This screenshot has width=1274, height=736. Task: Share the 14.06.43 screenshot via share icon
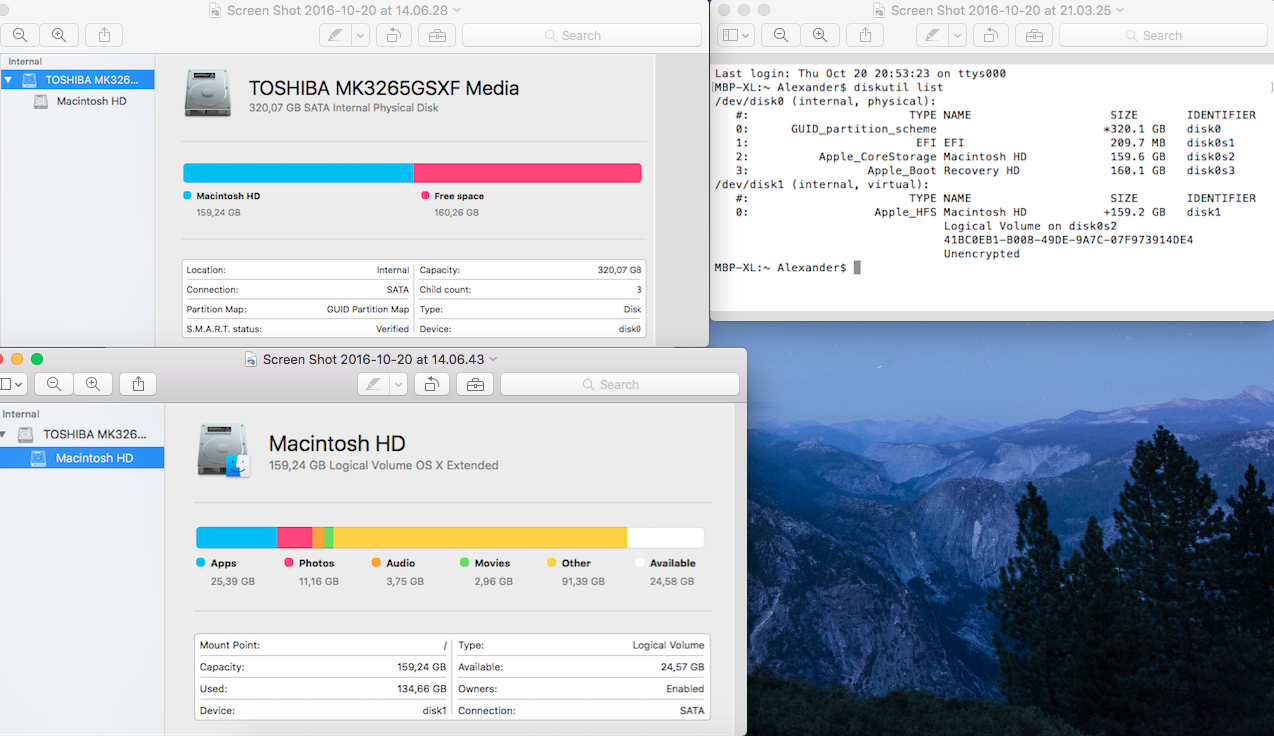click(138, 384)
